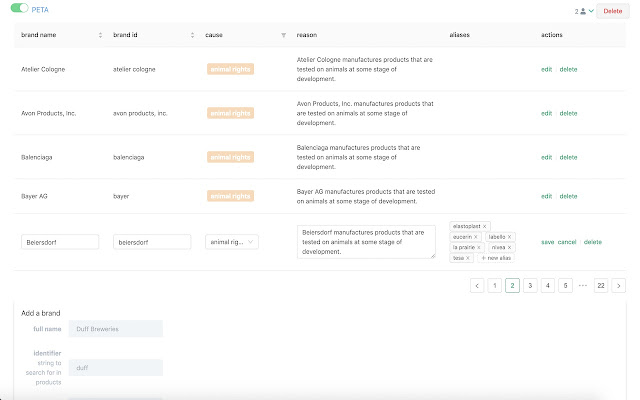Screen dimensions: 640x400
Task: Click animal rights tag for Balenciaga
Action: pyautogui.click(x=230, y=157)
